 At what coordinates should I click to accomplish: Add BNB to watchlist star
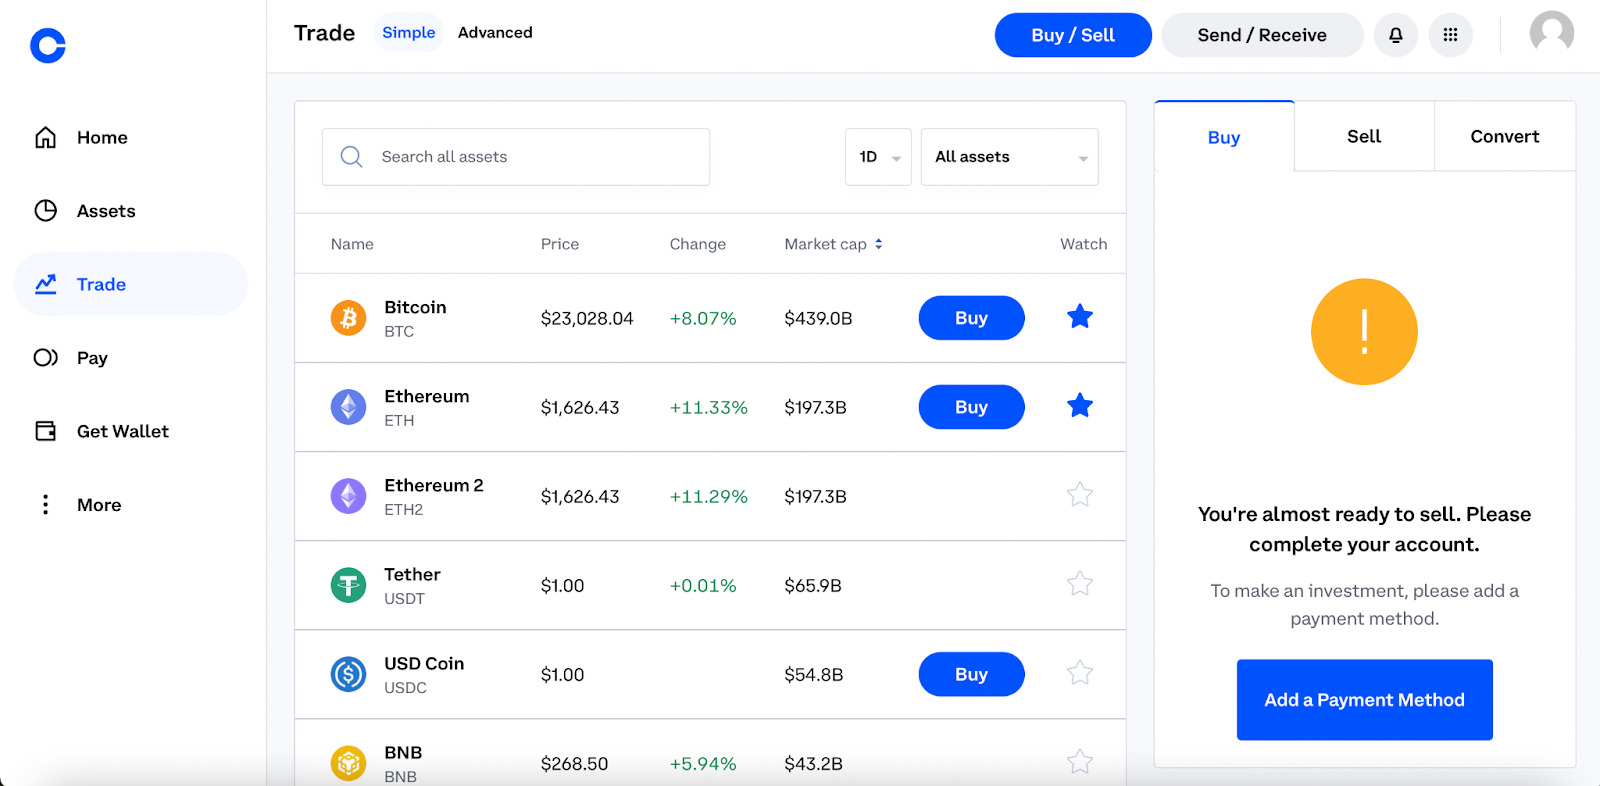[1080, 762]
